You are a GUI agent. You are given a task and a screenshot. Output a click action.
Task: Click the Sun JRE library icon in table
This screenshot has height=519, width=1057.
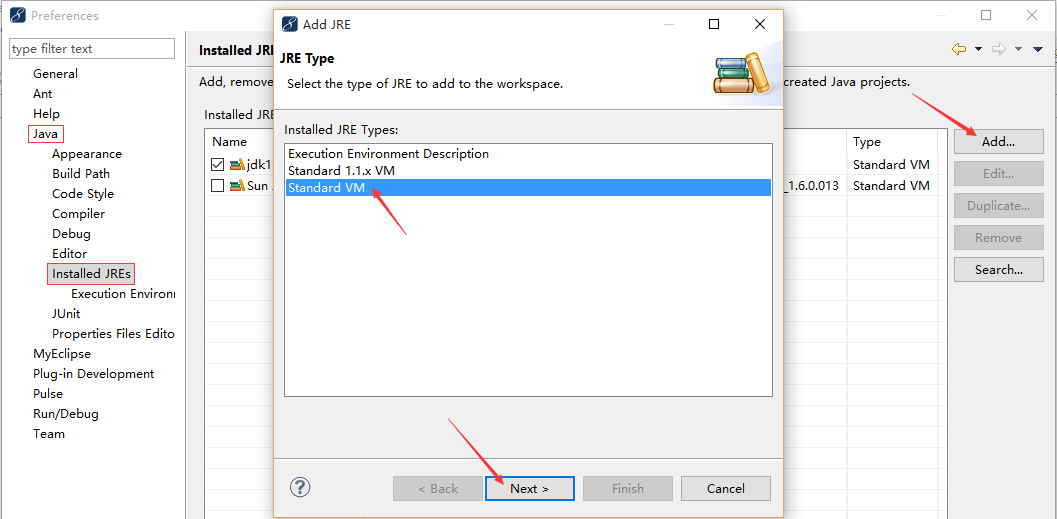coord(236,186)
